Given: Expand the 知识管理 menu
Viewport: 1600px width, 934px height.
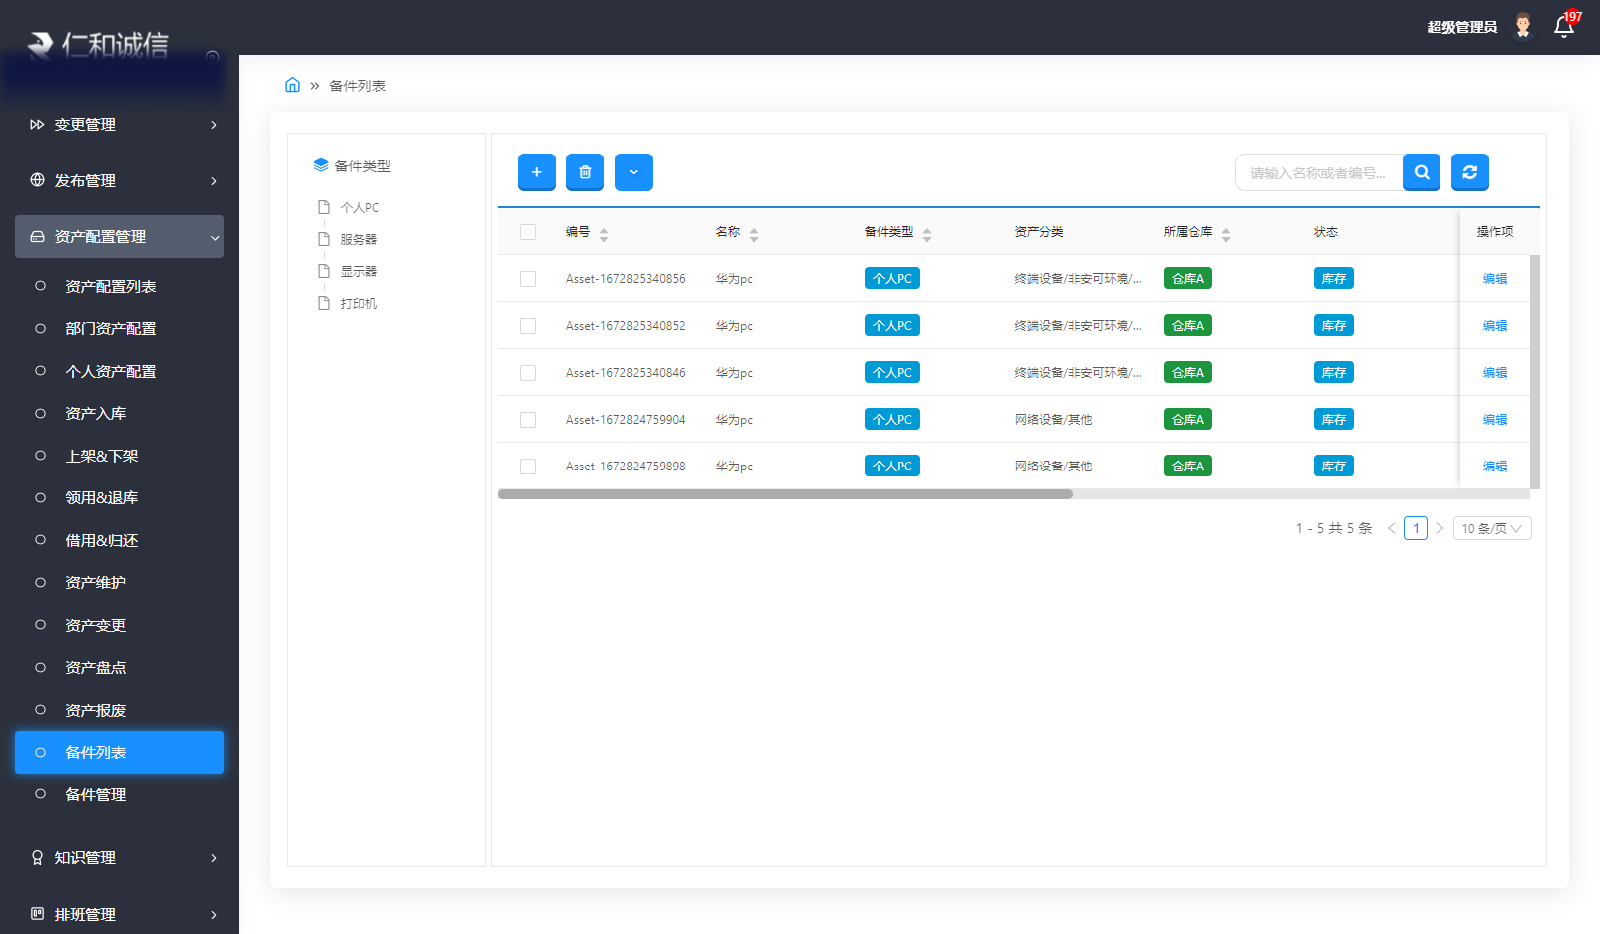Looking at the screenshot, I should (x=119, y=858).
